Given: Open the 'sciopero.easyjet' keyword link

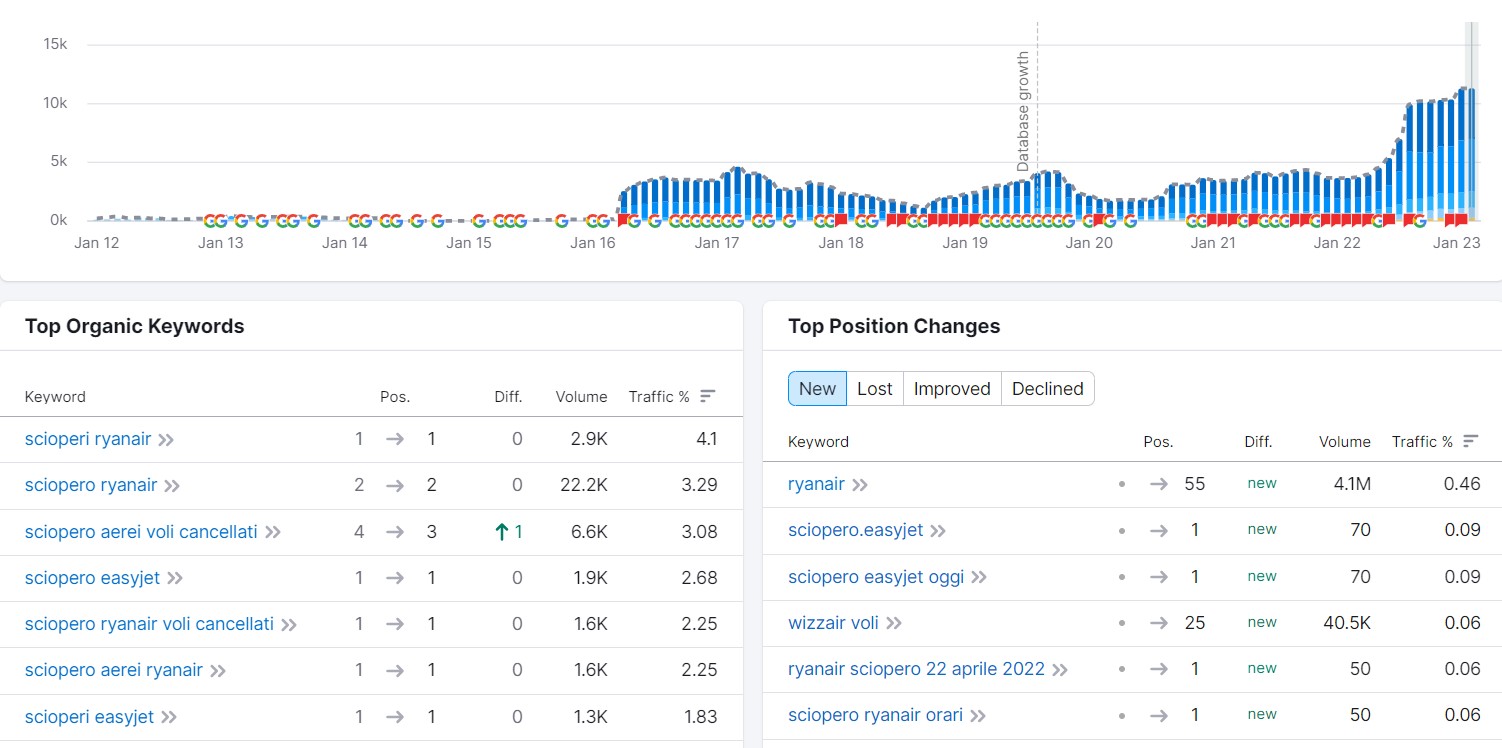Looking at the screenshot, I should [x=856, y=531].
